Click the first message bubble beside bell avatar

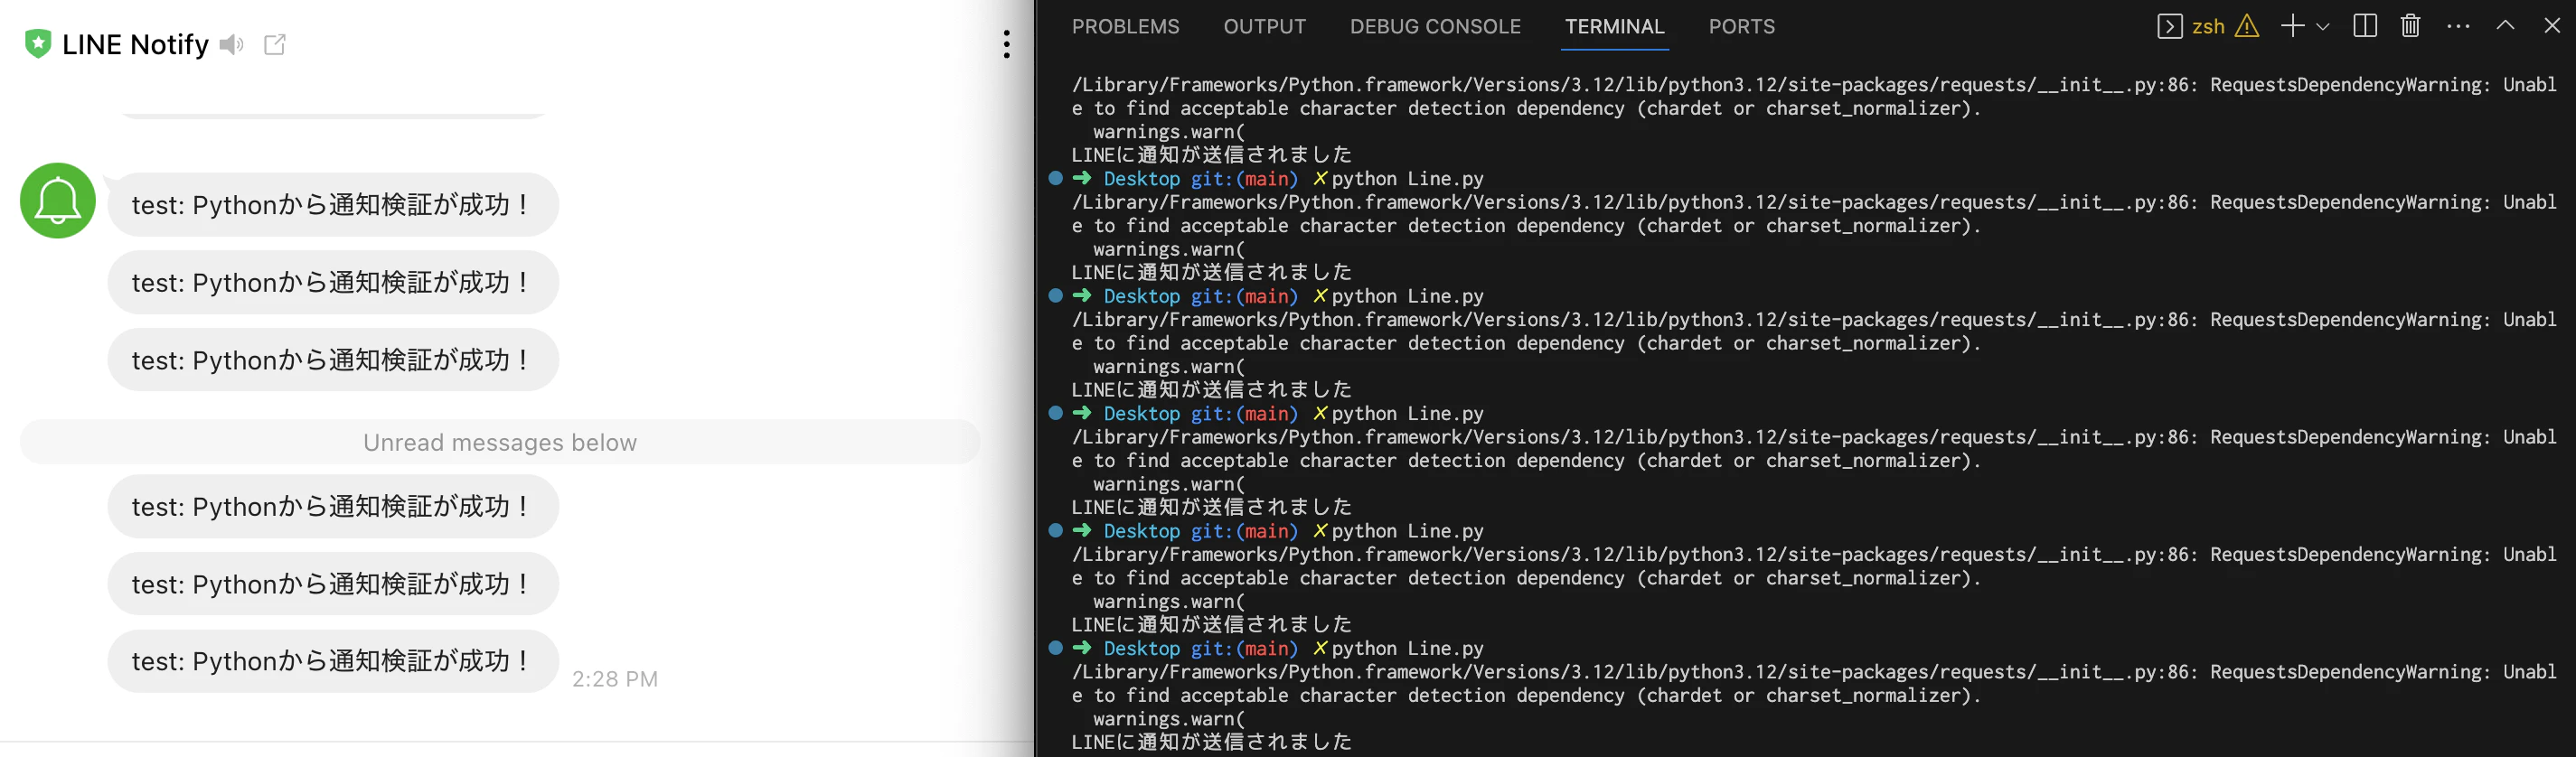333,205
